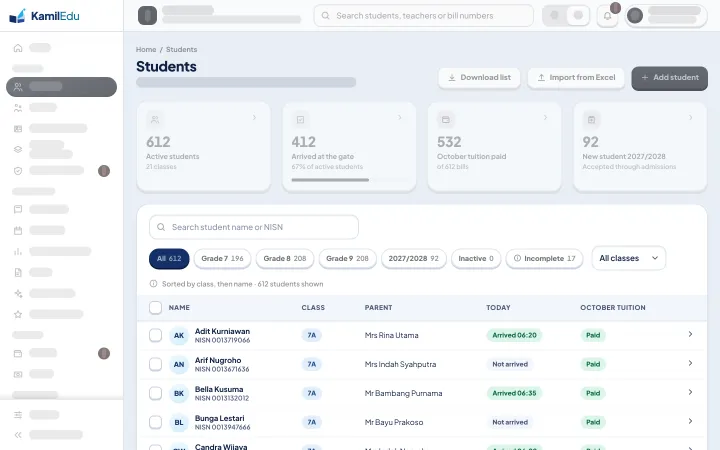
Task: Open Arif Nugroho row chevron
Action: (x=690, y=363)
